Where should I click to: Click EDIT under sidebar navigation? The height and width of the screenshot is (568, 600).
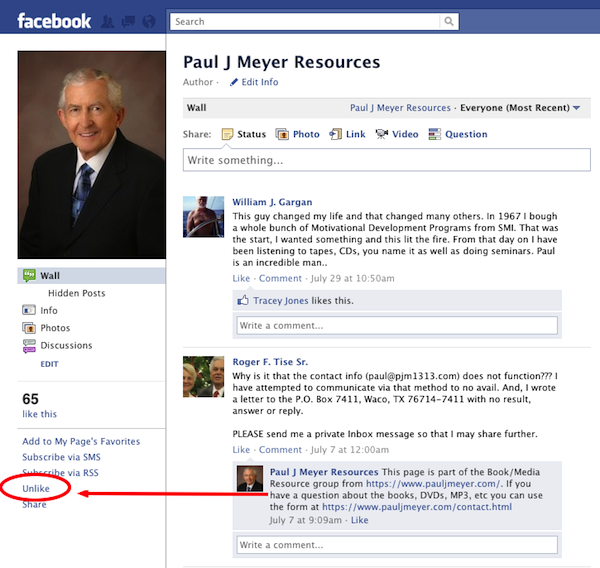click(49, 364)
